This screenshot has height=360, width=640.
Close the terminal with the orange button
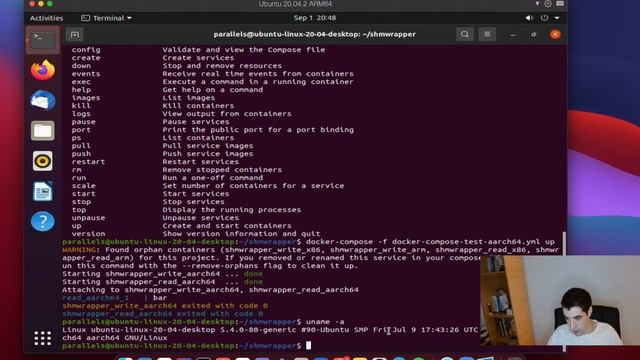point(555,34)
